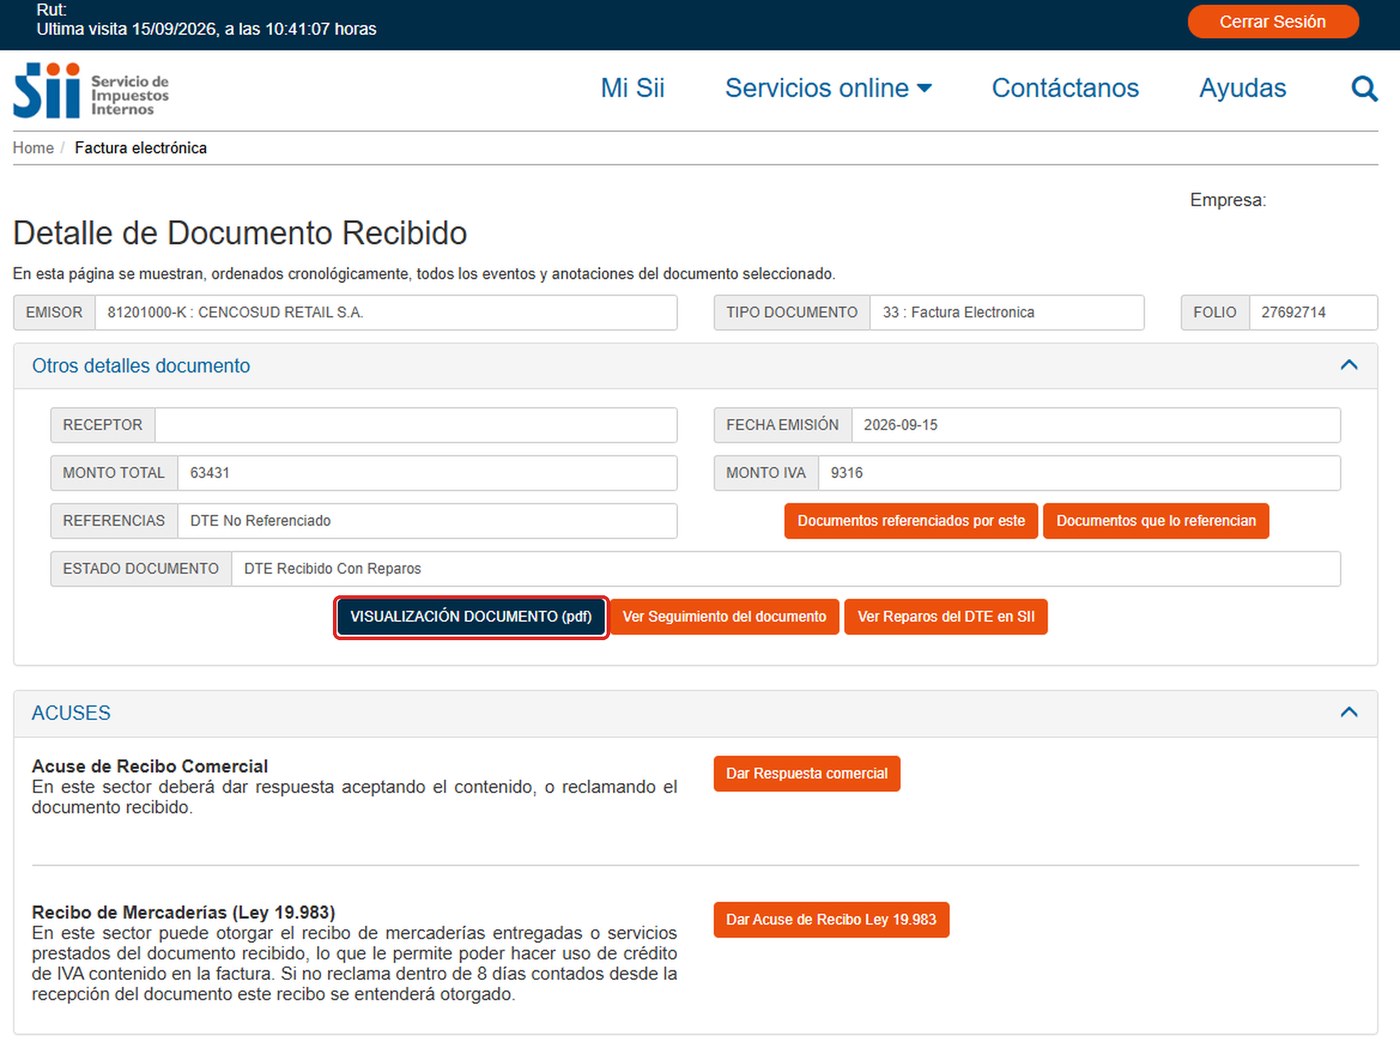The height and width of the screenshot is (1042, 1400).
Task: Click the ACUSES heading text
Action: pyautogui.click(x=71, y=713)
